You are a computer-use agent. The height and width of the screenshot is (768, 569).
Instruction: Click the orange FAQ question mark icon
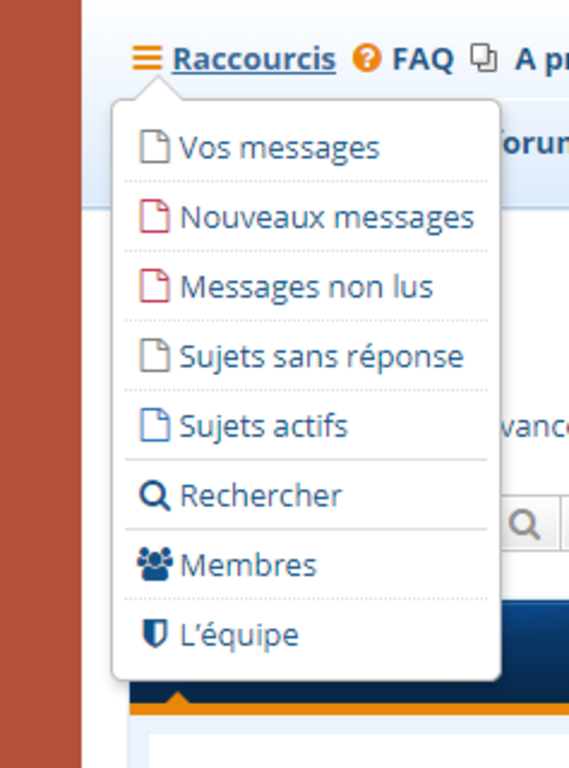(x=366, y=58)
